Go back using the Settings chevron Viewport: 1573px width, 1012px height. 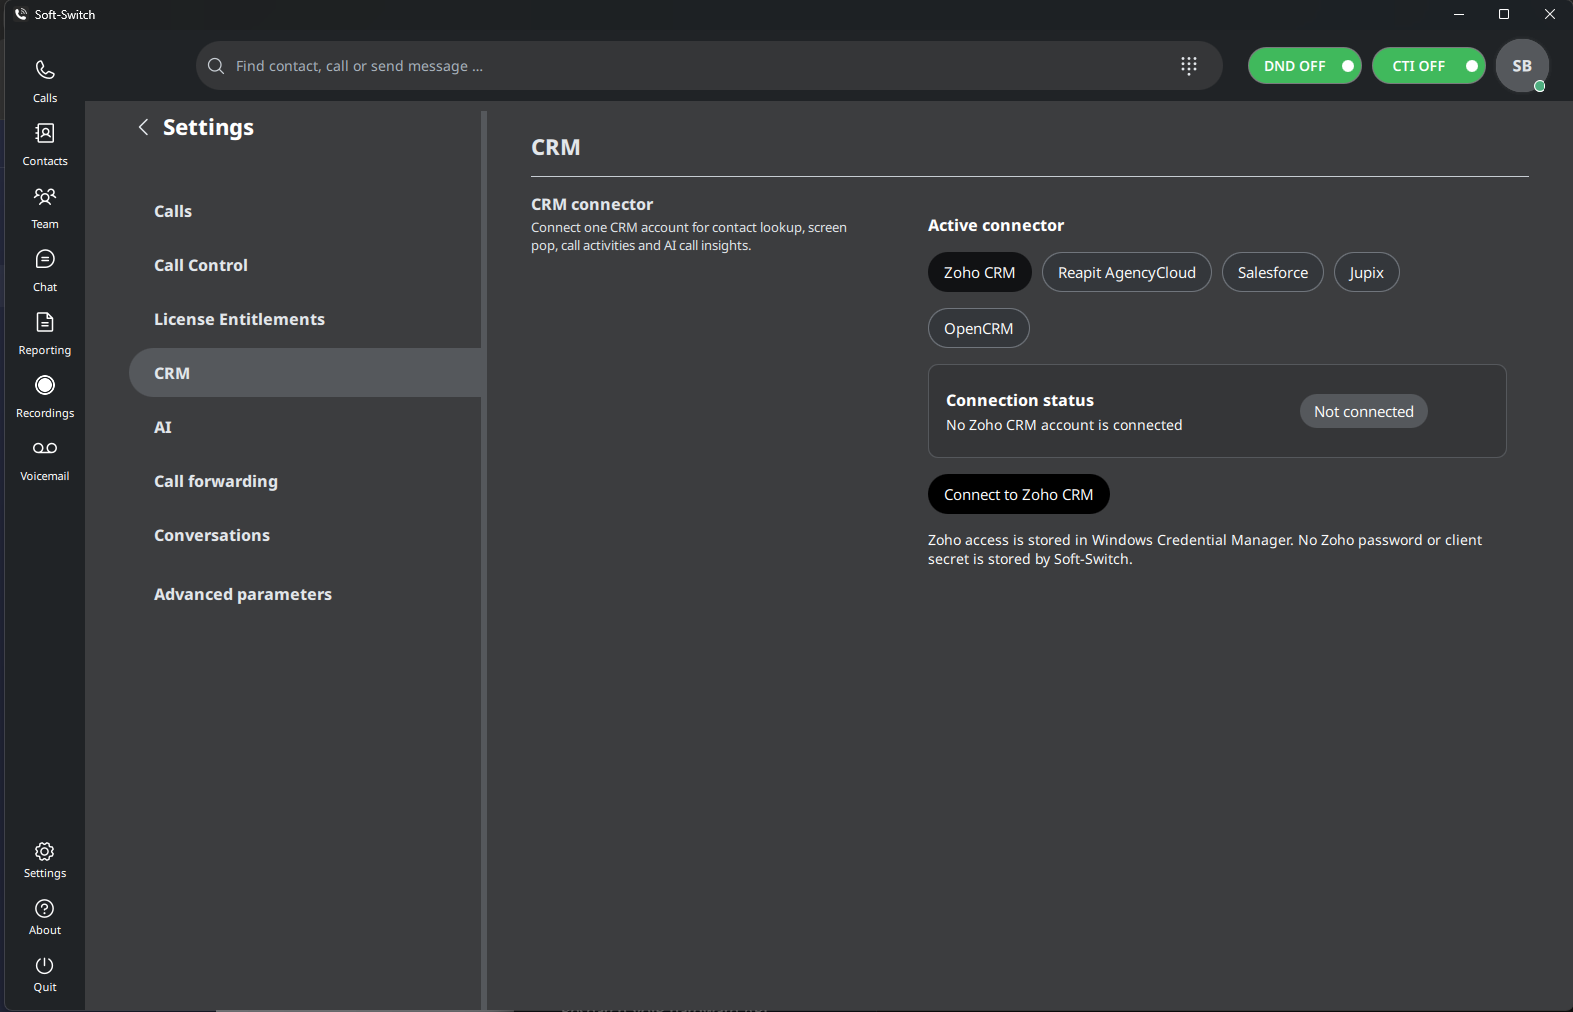[143, 127]
